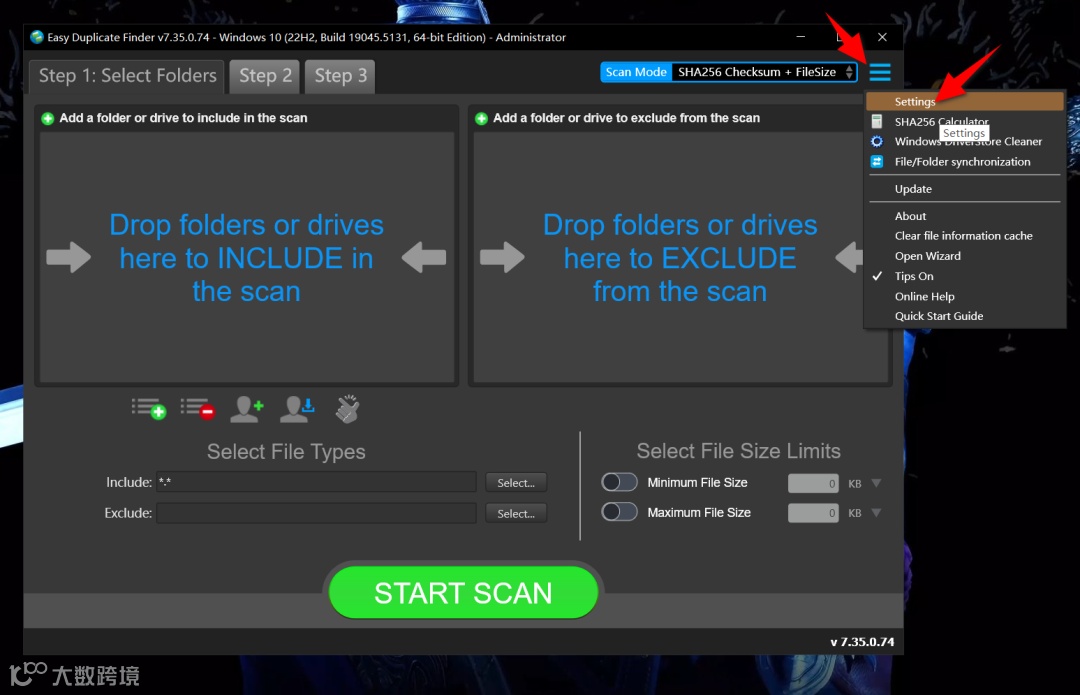Click the File/Folder synchronization icon
The height and width of the screenshot is (695, 1080).
click(877, 161)
